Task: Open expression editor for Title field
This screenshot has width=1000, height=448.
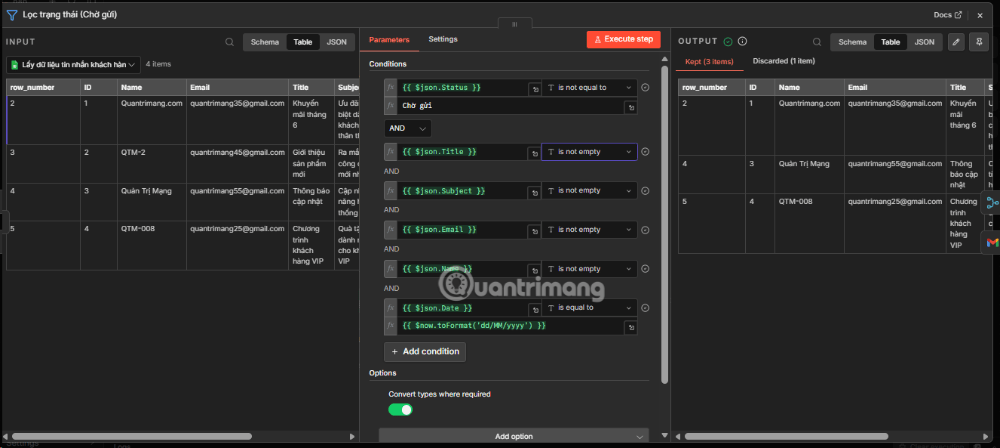Action: 534,153
